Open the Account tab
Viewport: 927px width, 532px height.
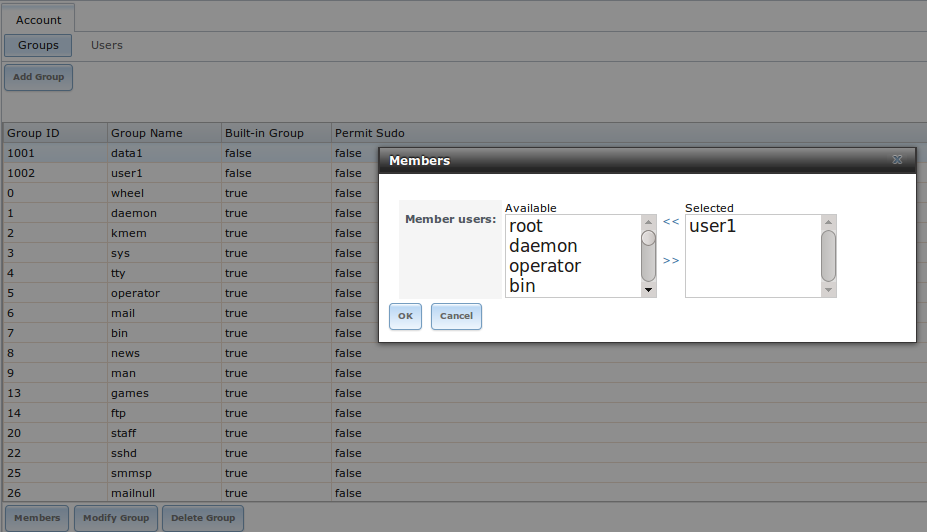coord(39,19)
